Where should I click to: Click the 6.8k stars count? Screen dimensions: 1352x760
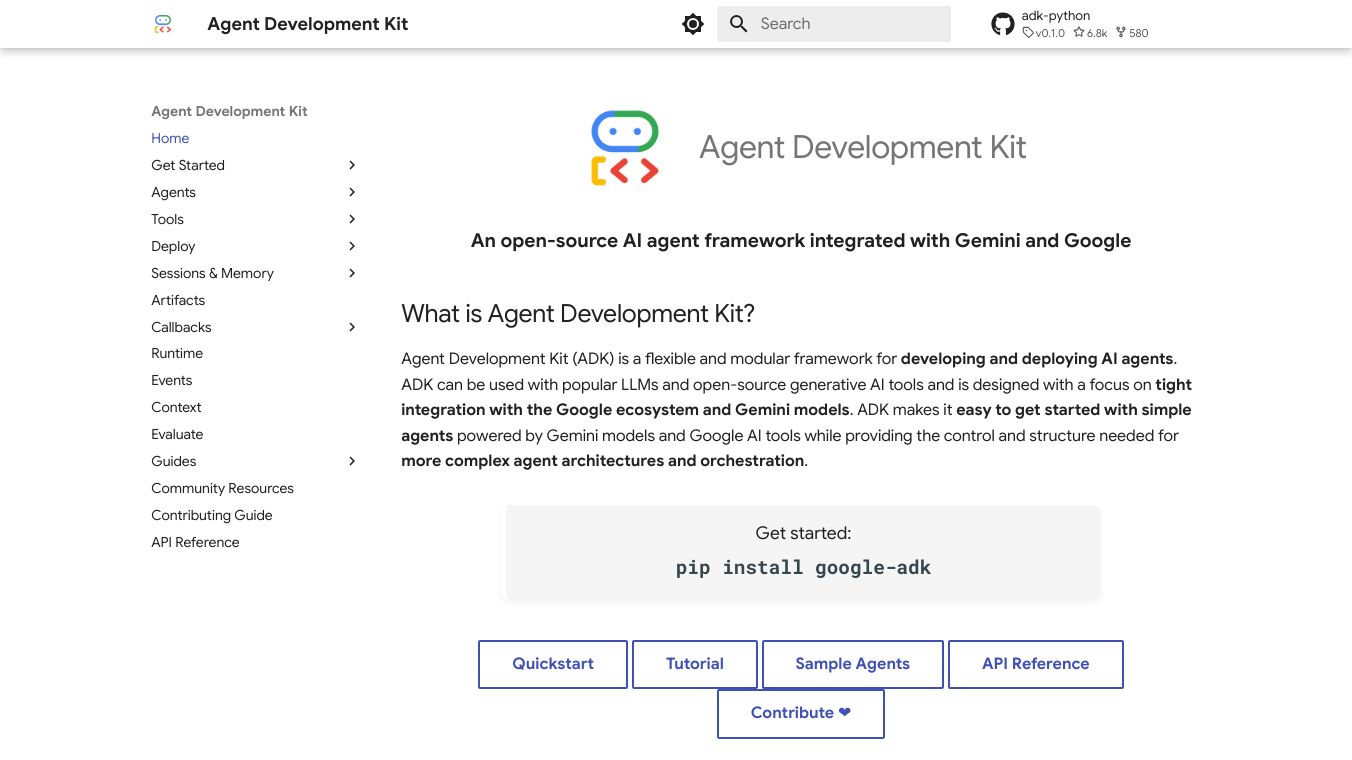click(x=1090, y=33)
